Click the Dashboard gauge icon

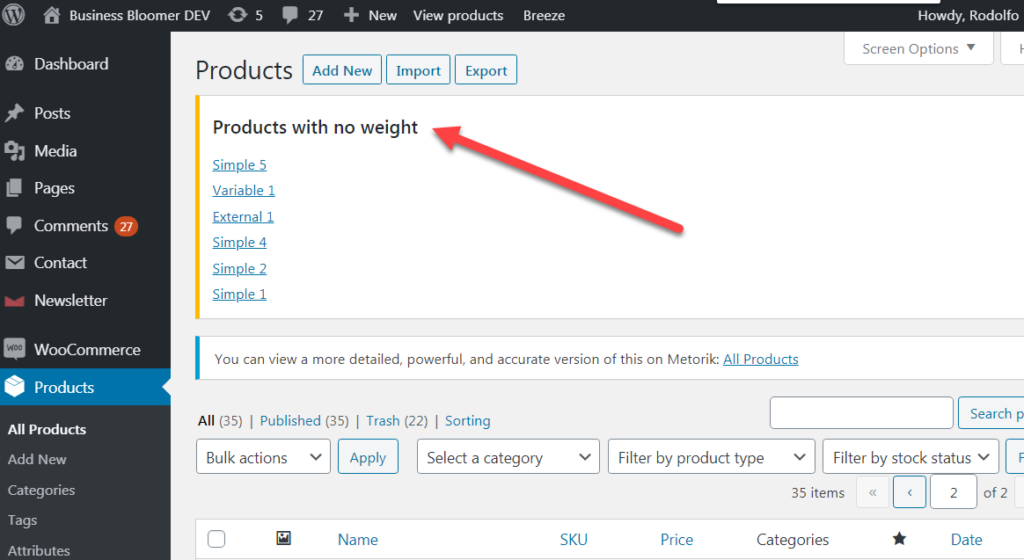click(14, 64)
